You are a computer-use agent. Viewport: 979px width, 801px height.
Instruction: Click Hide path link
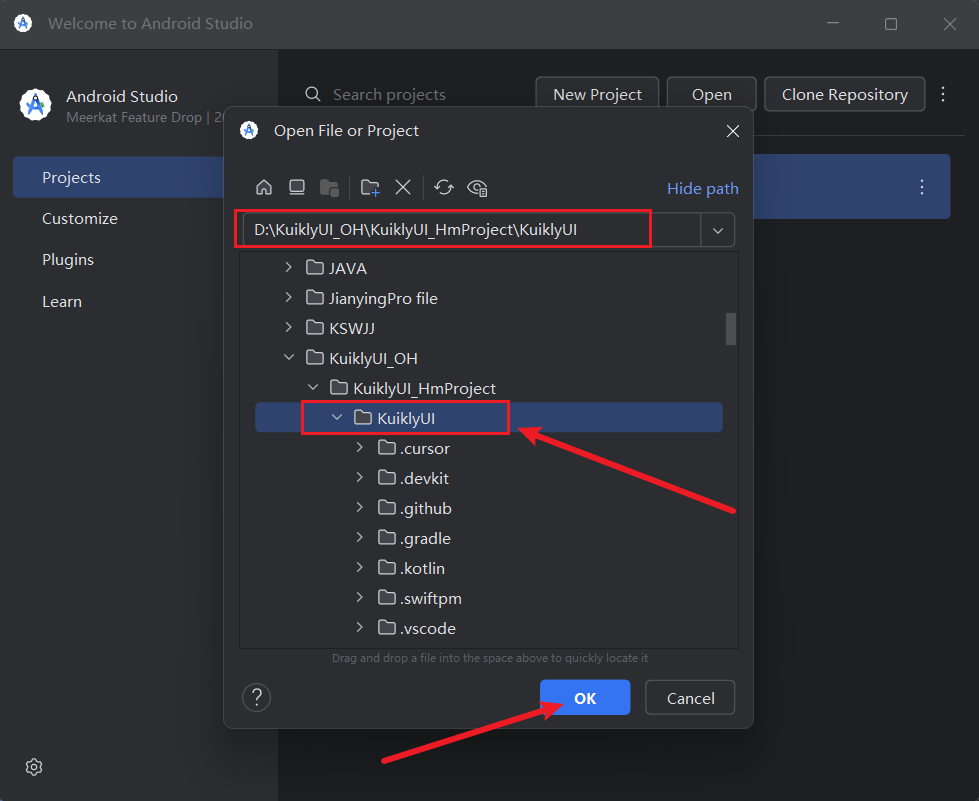pos(702,189)
